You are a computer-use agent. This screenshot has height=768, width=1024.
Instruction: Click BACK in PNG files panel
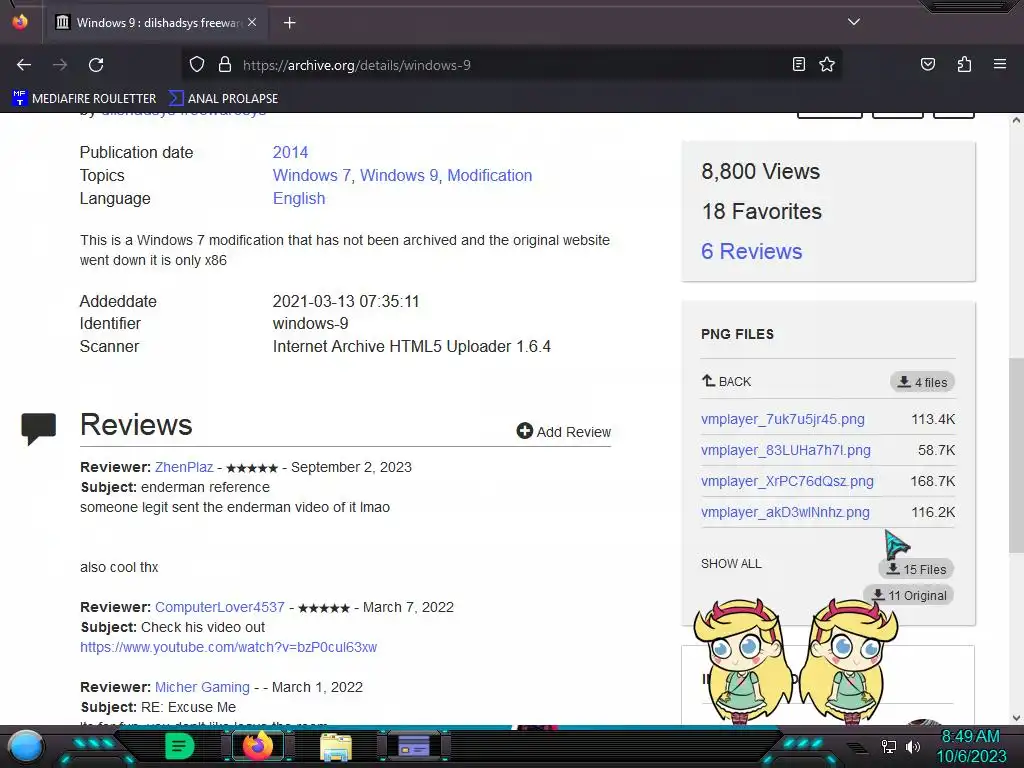point(726,381)
